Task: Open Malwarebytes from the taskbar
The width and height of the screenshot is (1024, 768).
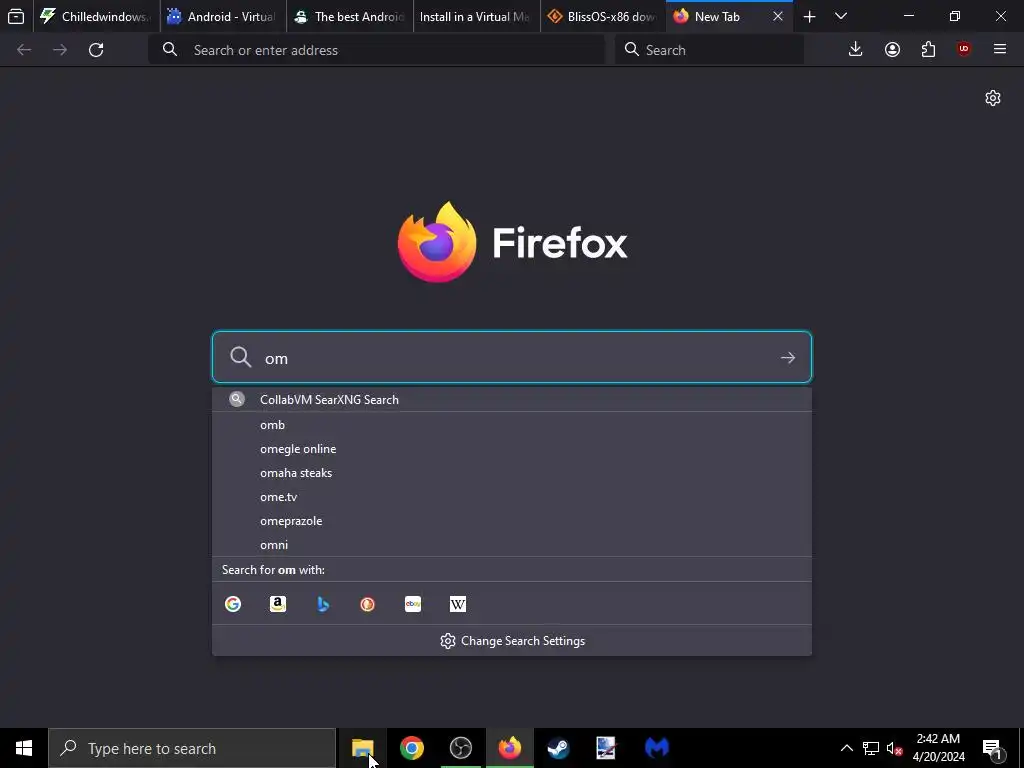Action: 657,748
